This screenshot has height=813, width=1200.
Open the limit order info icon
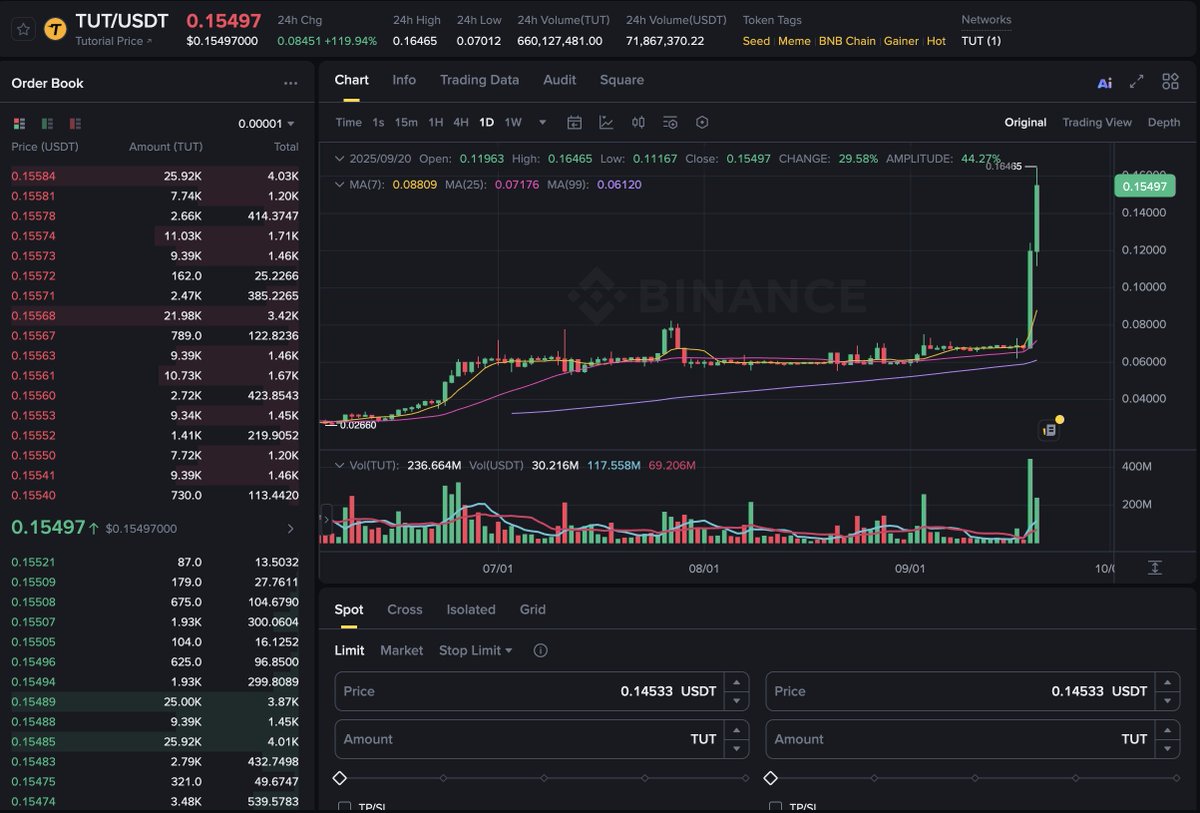[540, 650]
